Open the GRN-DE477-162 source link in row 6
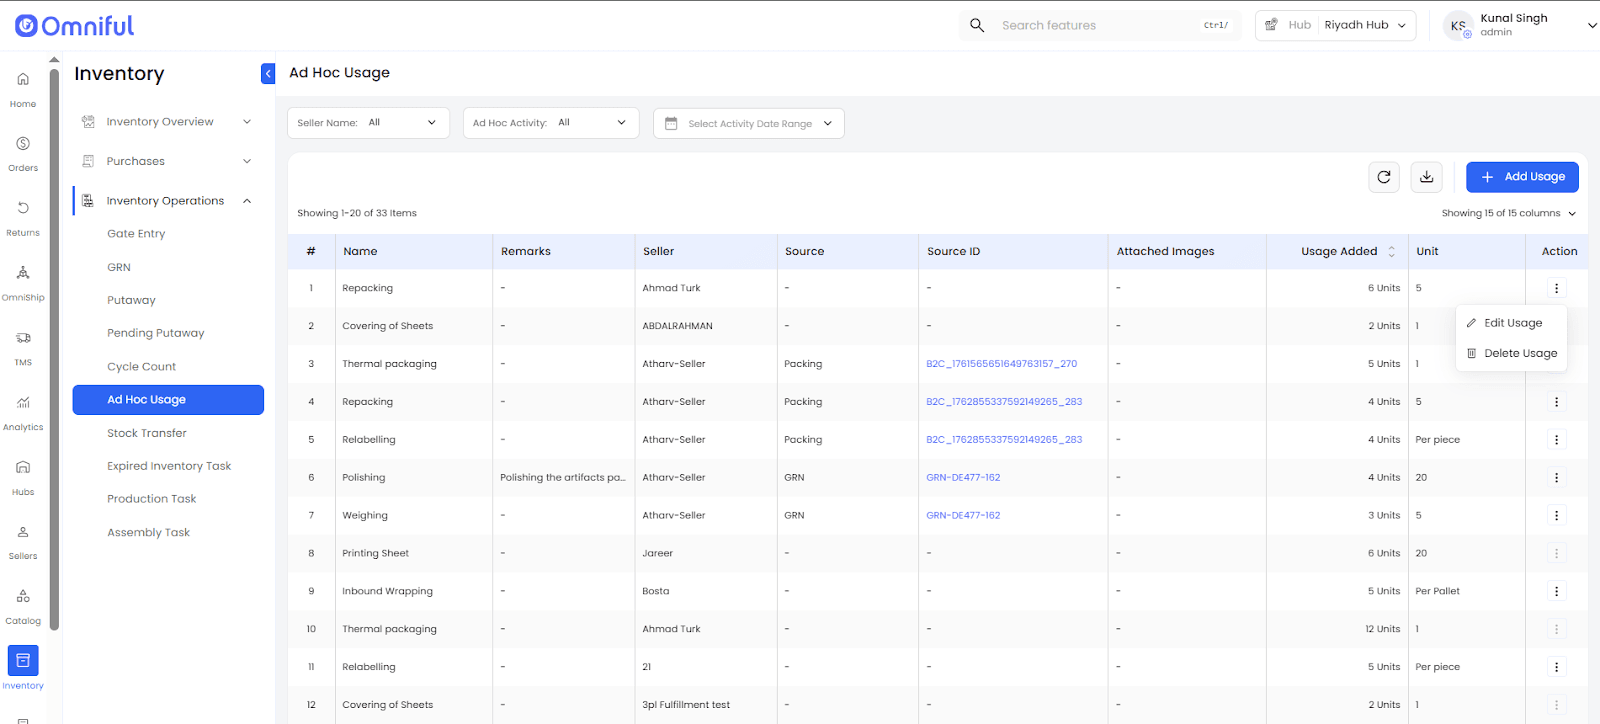 coord(963,478)
